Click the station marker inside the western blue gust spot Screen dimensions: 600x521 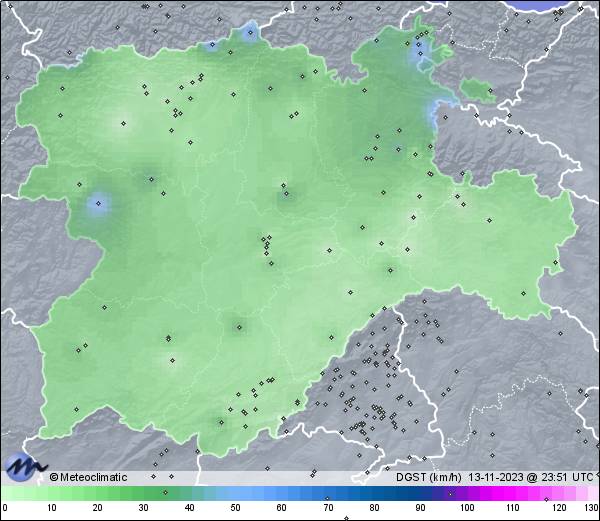click(x=98, y=204)
